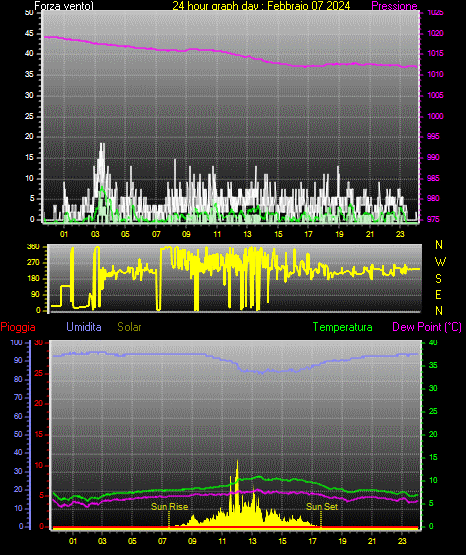This screenshot has width=466, height=555.
Task: Click the red '15' rain axis value
Action: coord(39,434)
